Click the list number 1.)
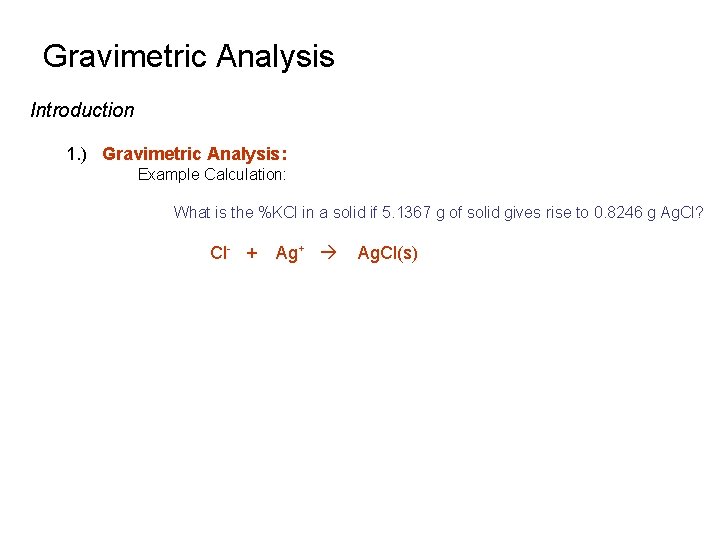720x540 pixels. point(77,154)
